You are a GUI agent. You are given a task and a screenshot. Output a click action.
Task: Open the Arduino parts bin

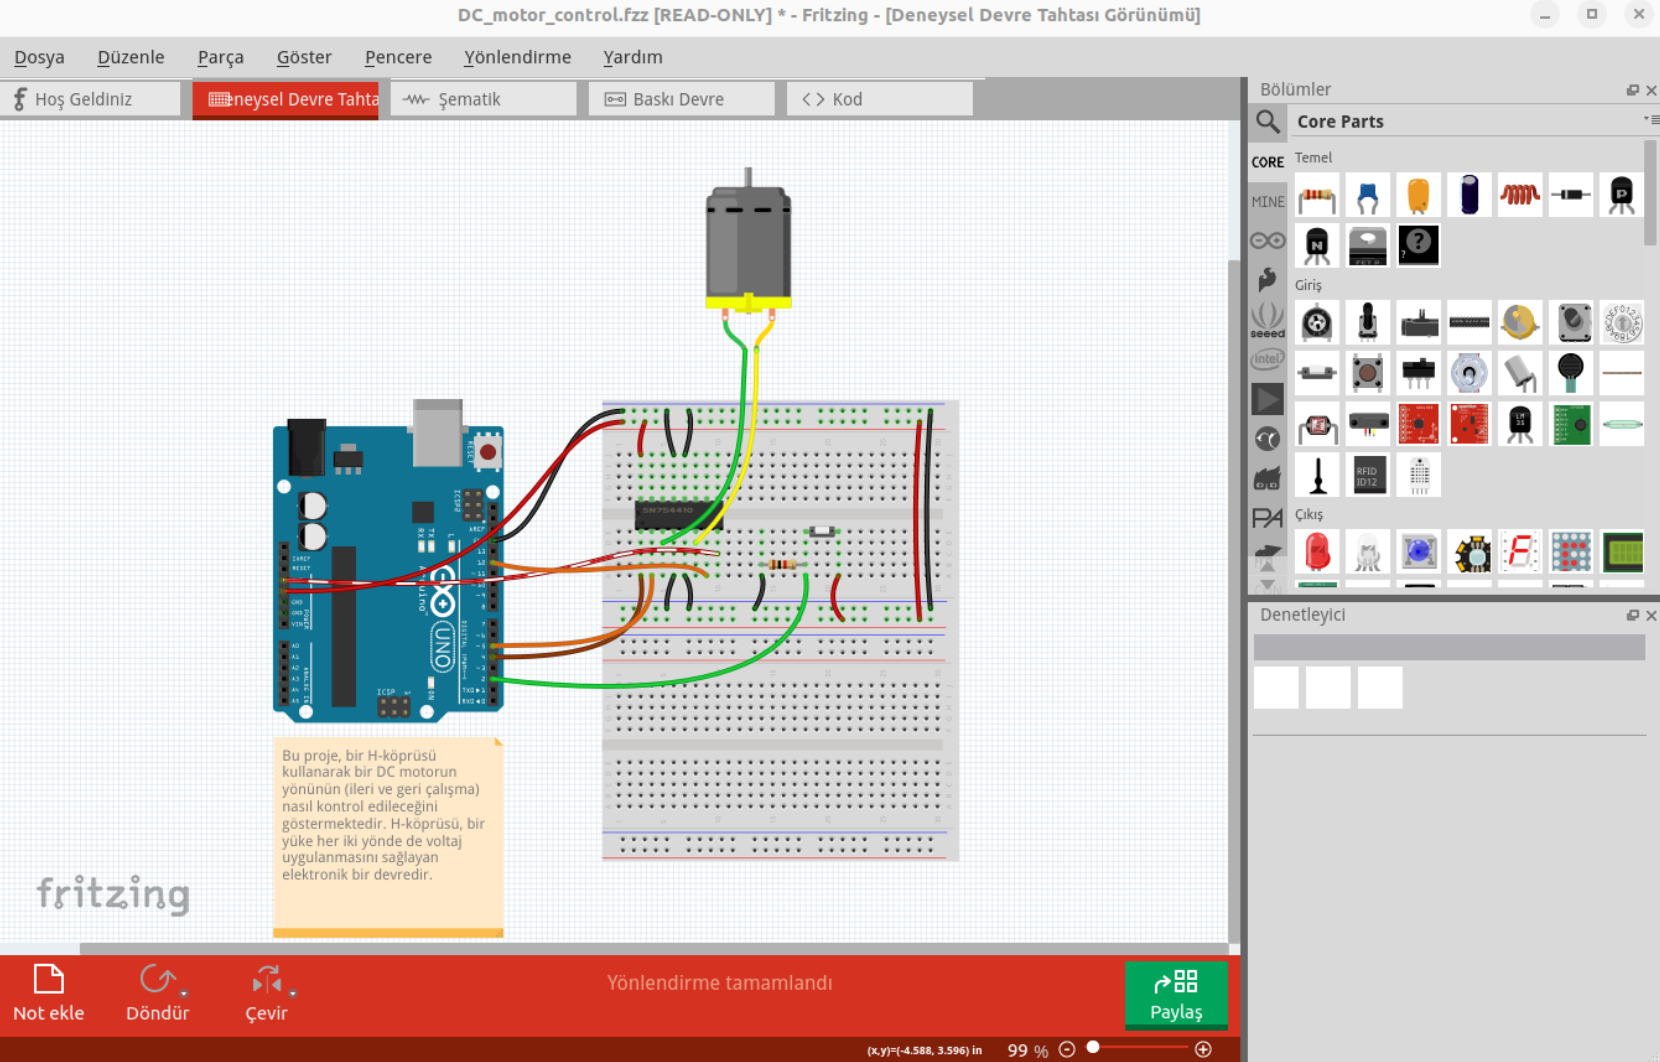tap(1267, 241)
